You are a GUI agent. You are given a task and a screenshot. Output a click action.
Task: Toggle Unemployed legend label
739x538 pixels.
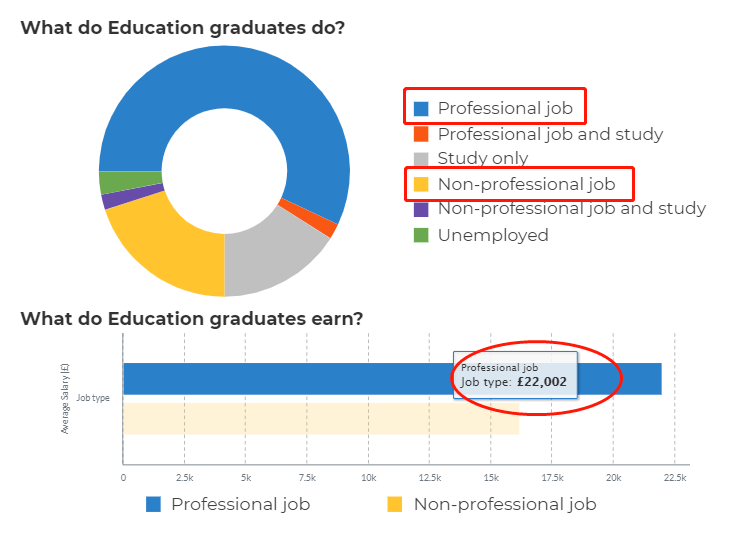click(x=493, y=235)
